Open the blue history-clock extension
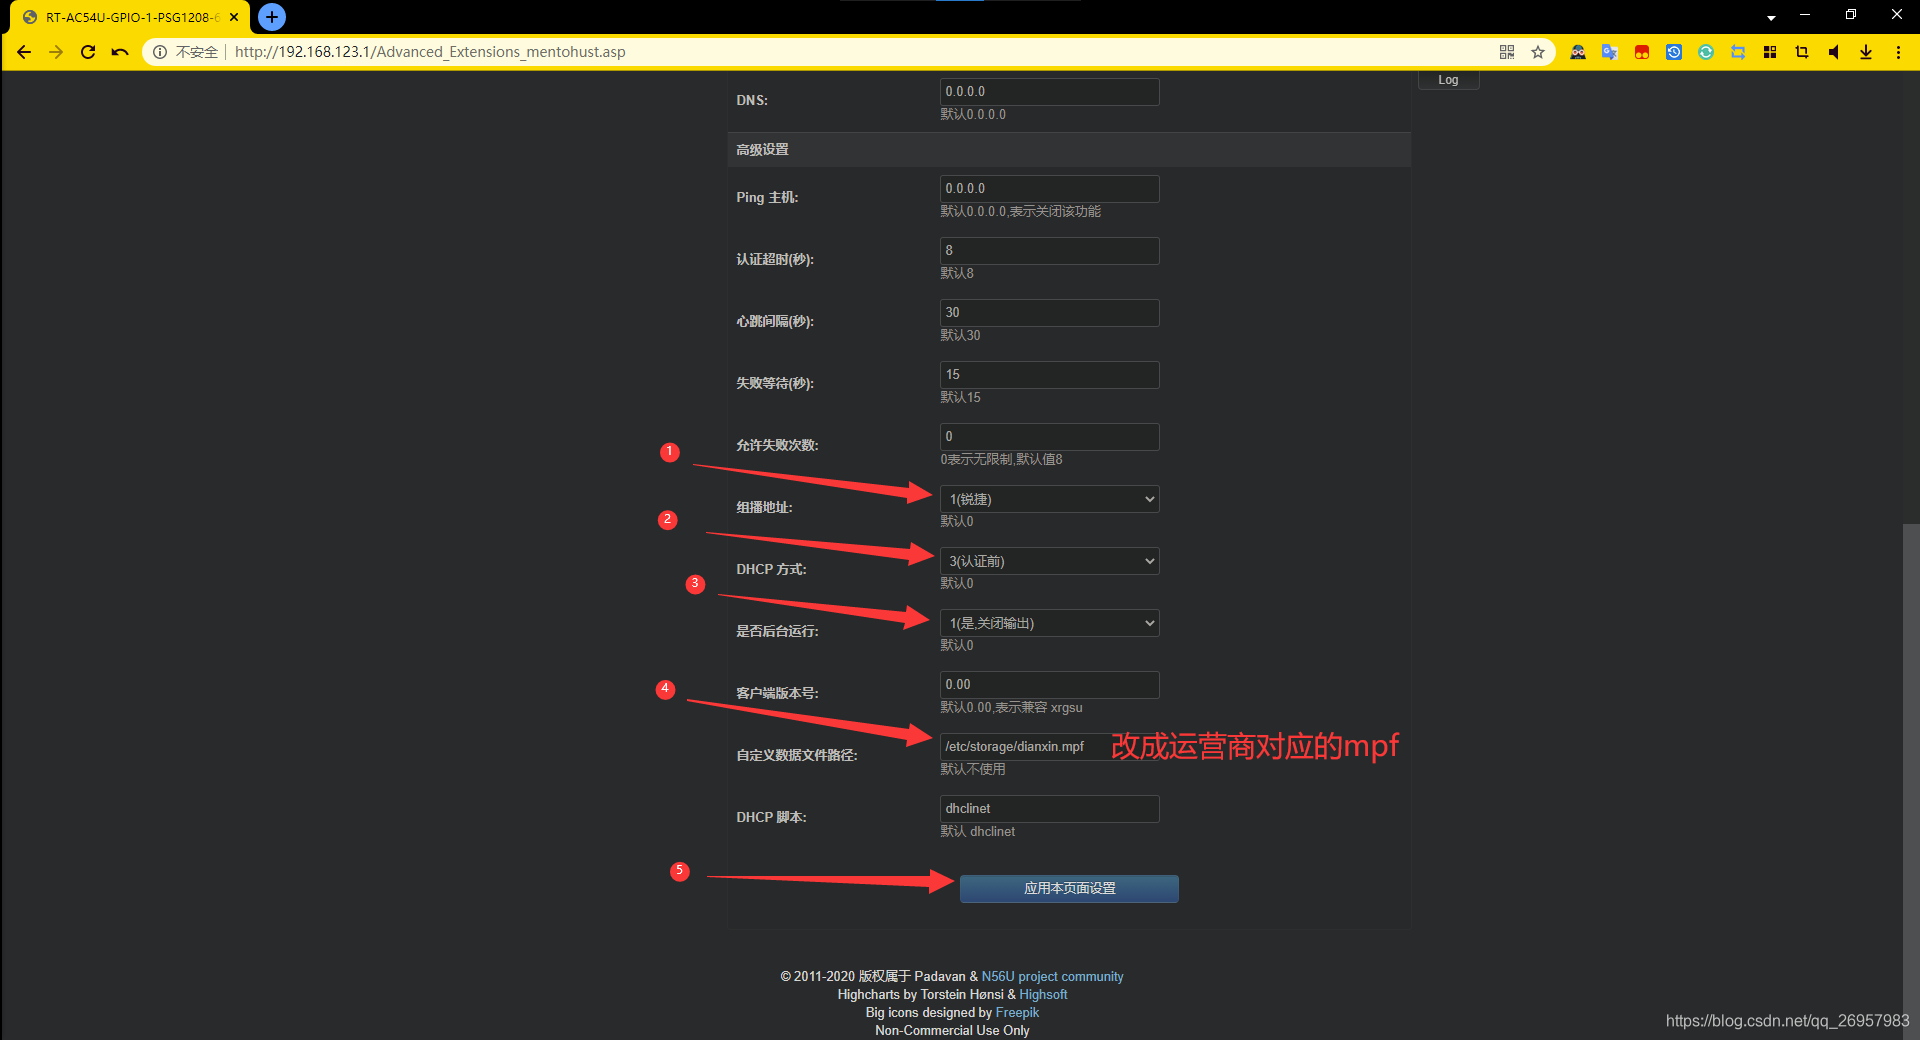This screenshot has height=1040, width=1920. point(1674,52)
